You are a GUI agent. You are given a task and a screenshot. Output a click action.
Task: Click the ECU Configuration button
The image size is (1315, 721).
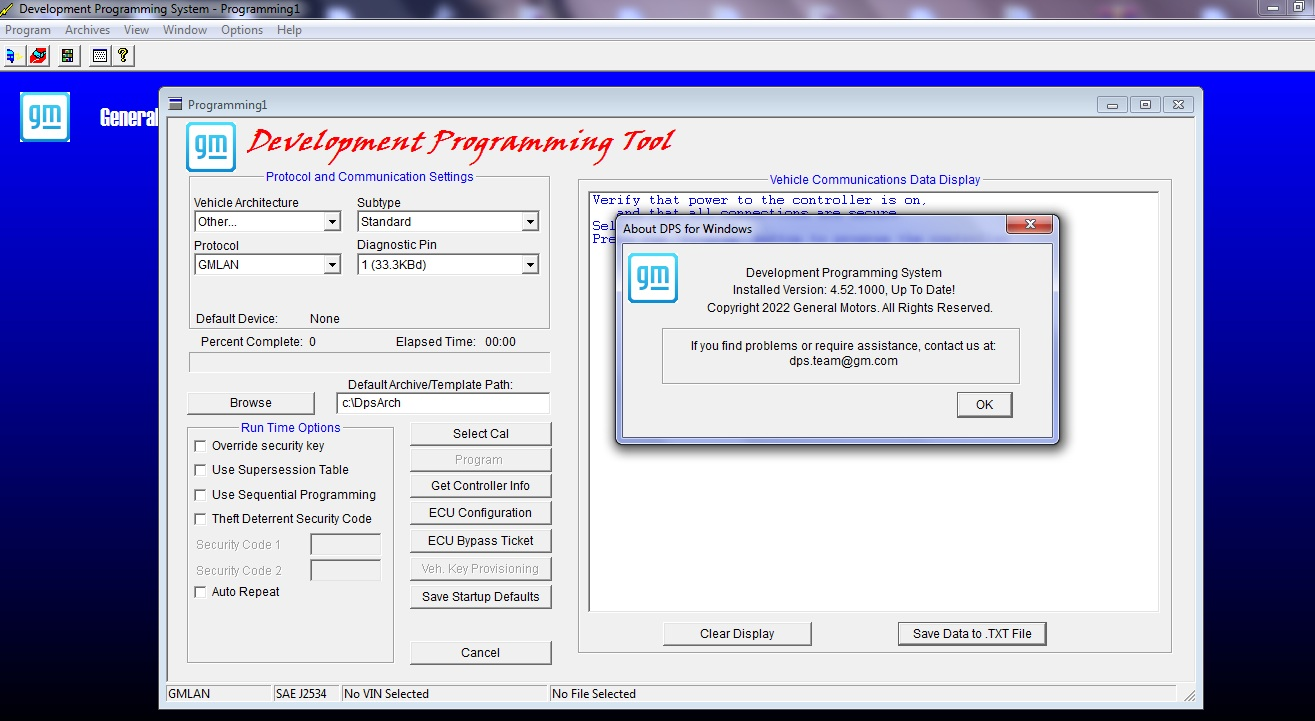(481, 513)
